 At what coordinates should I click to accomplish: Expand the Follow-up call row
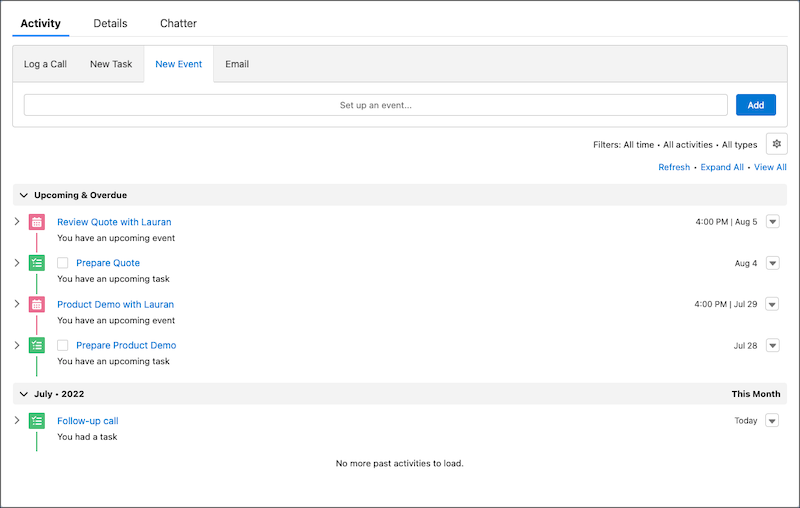[x=17, y=420]
